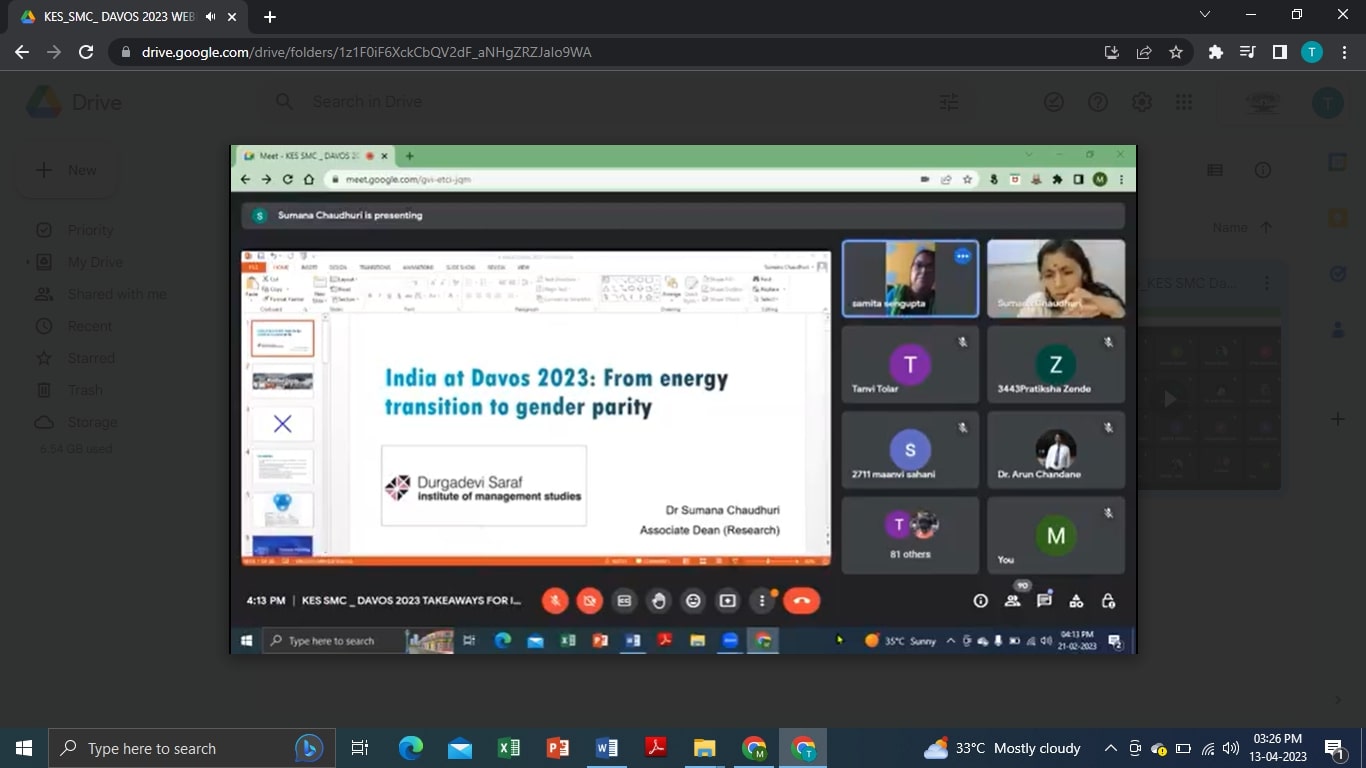
Task: Open Word from the taskbar
Action: (x=607, y=748)
